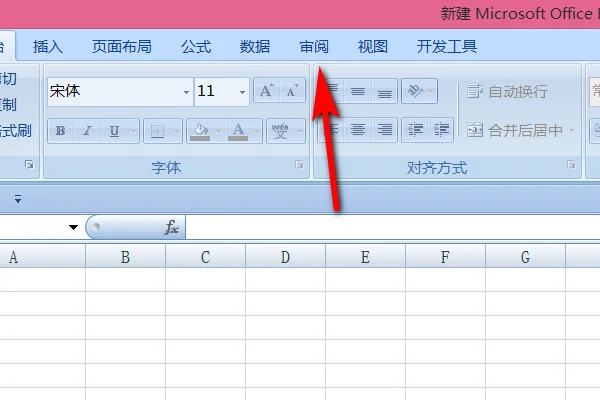
Task: Toggle 自动换行 wrap text
Action: pyautogui.click(x=507, y=91)
